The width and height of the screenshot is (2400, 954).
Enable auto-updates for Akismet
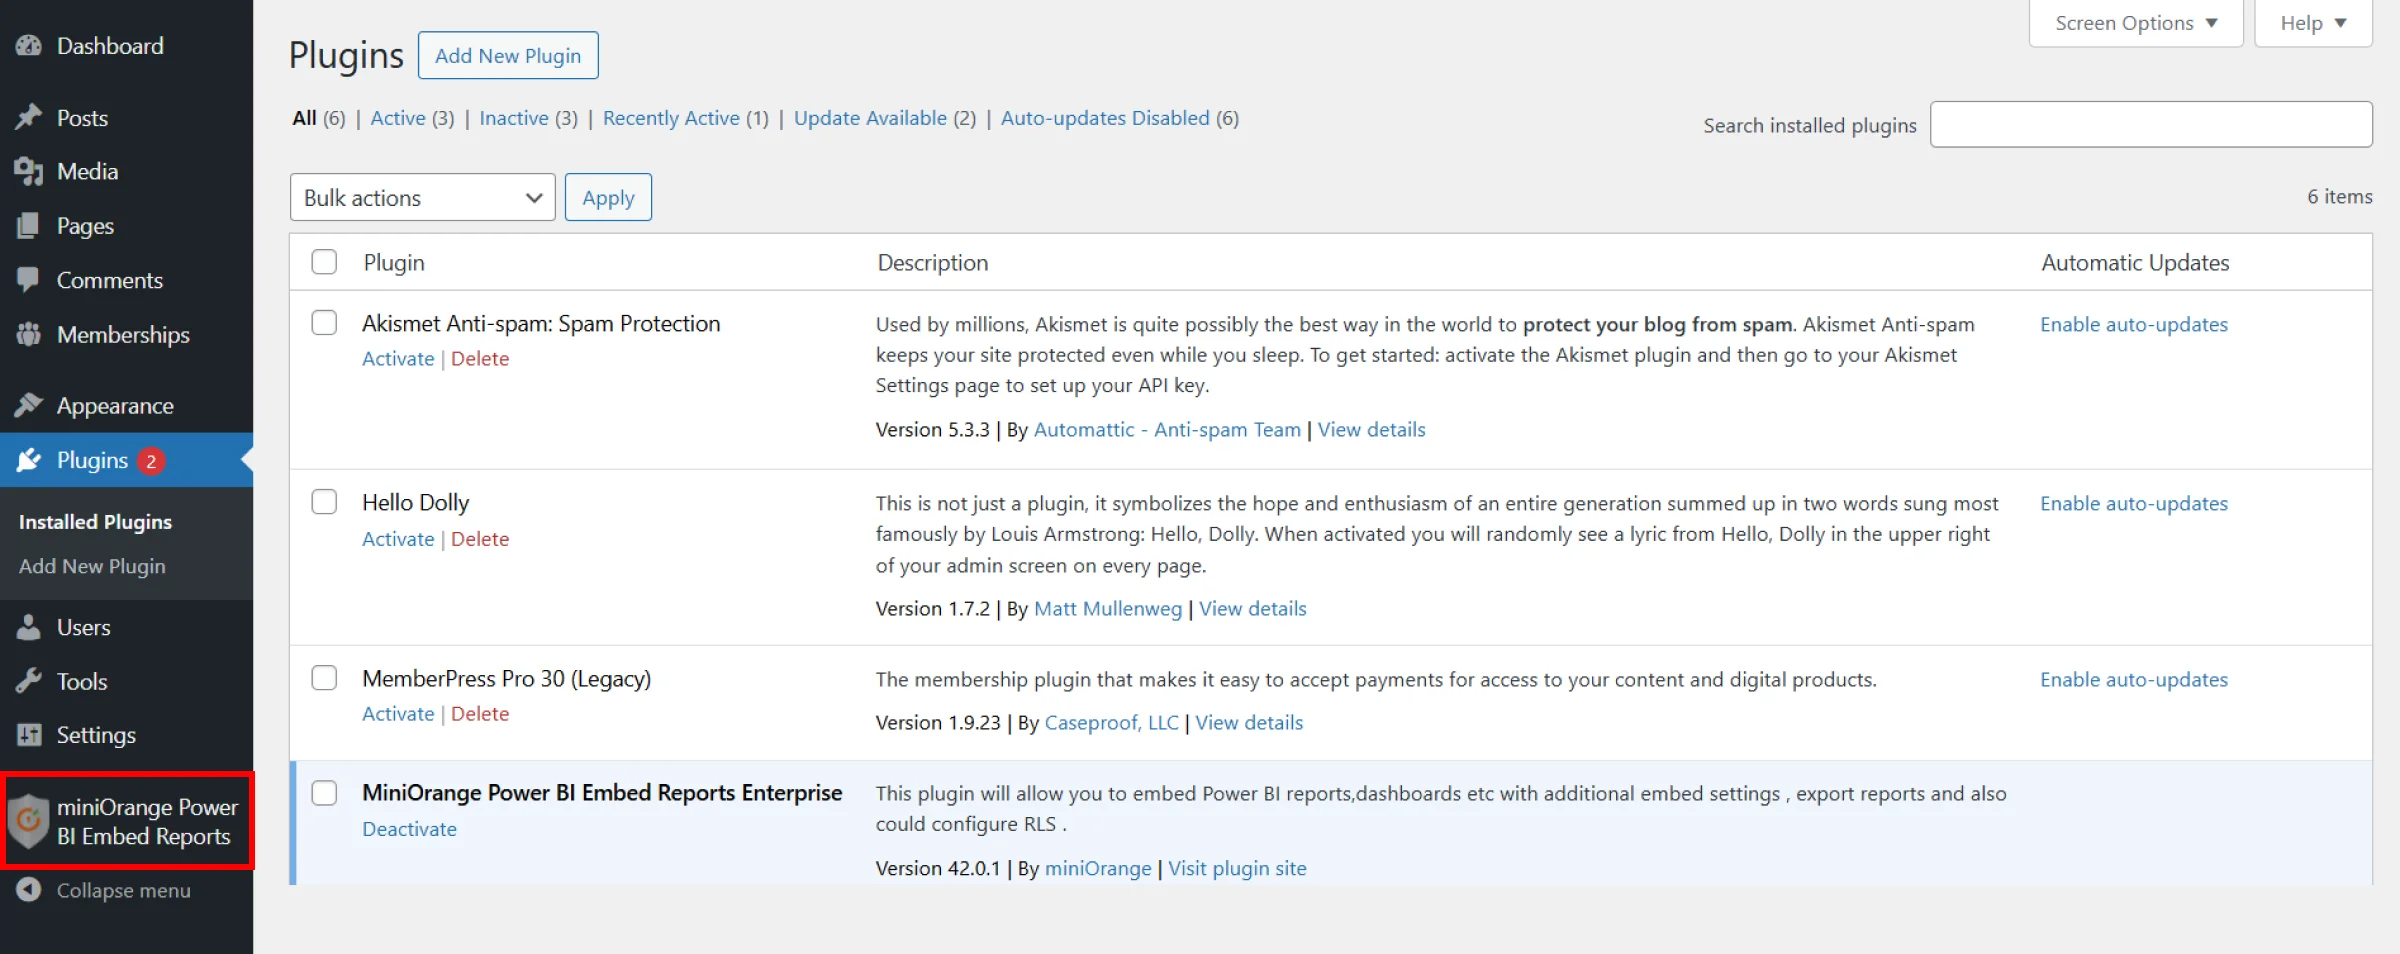click(2134, 324)
